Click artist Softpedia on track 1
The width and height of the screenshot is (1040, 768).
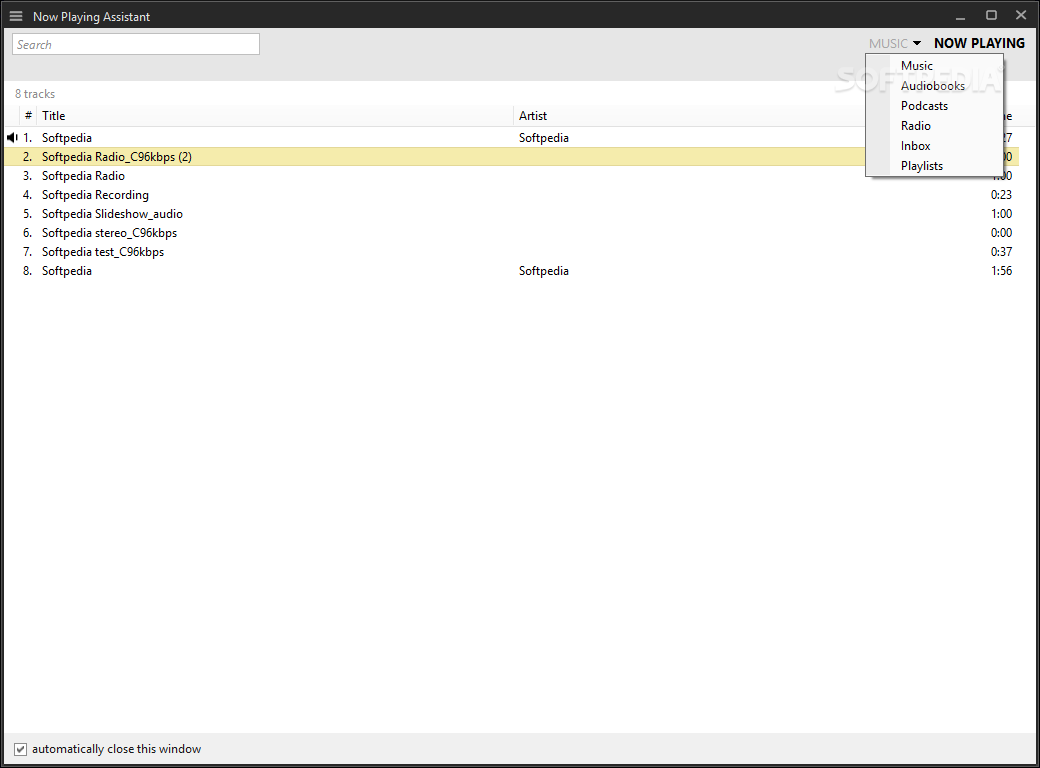[543, 138]
